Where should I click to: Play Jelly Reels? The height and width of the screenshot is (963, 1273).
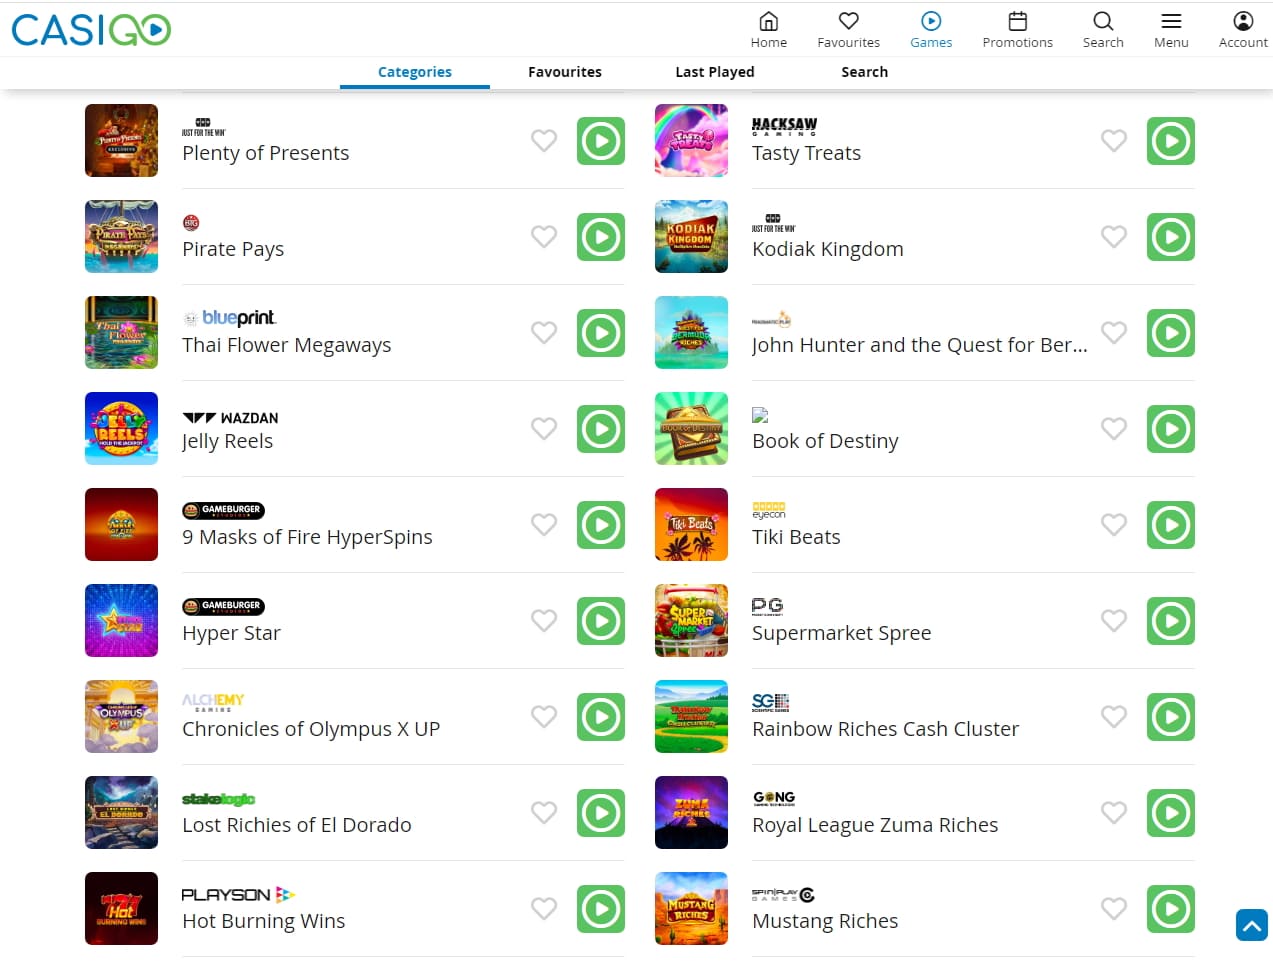(x=601, y=429)
